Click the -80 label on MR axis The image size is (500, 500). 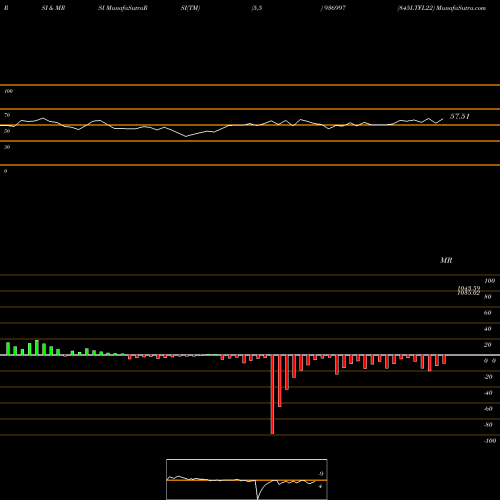tap(488, 425)
